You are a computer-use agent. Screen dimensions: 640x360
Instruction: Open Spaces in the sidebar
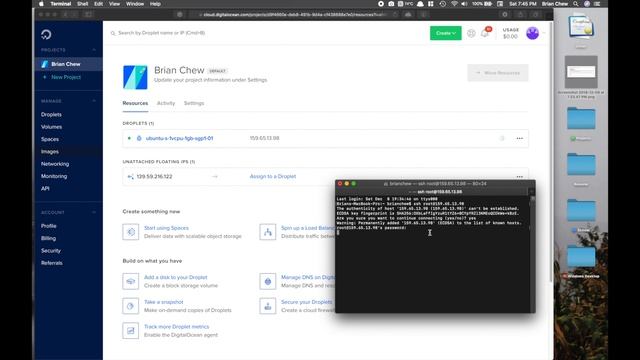click(50, 139)
